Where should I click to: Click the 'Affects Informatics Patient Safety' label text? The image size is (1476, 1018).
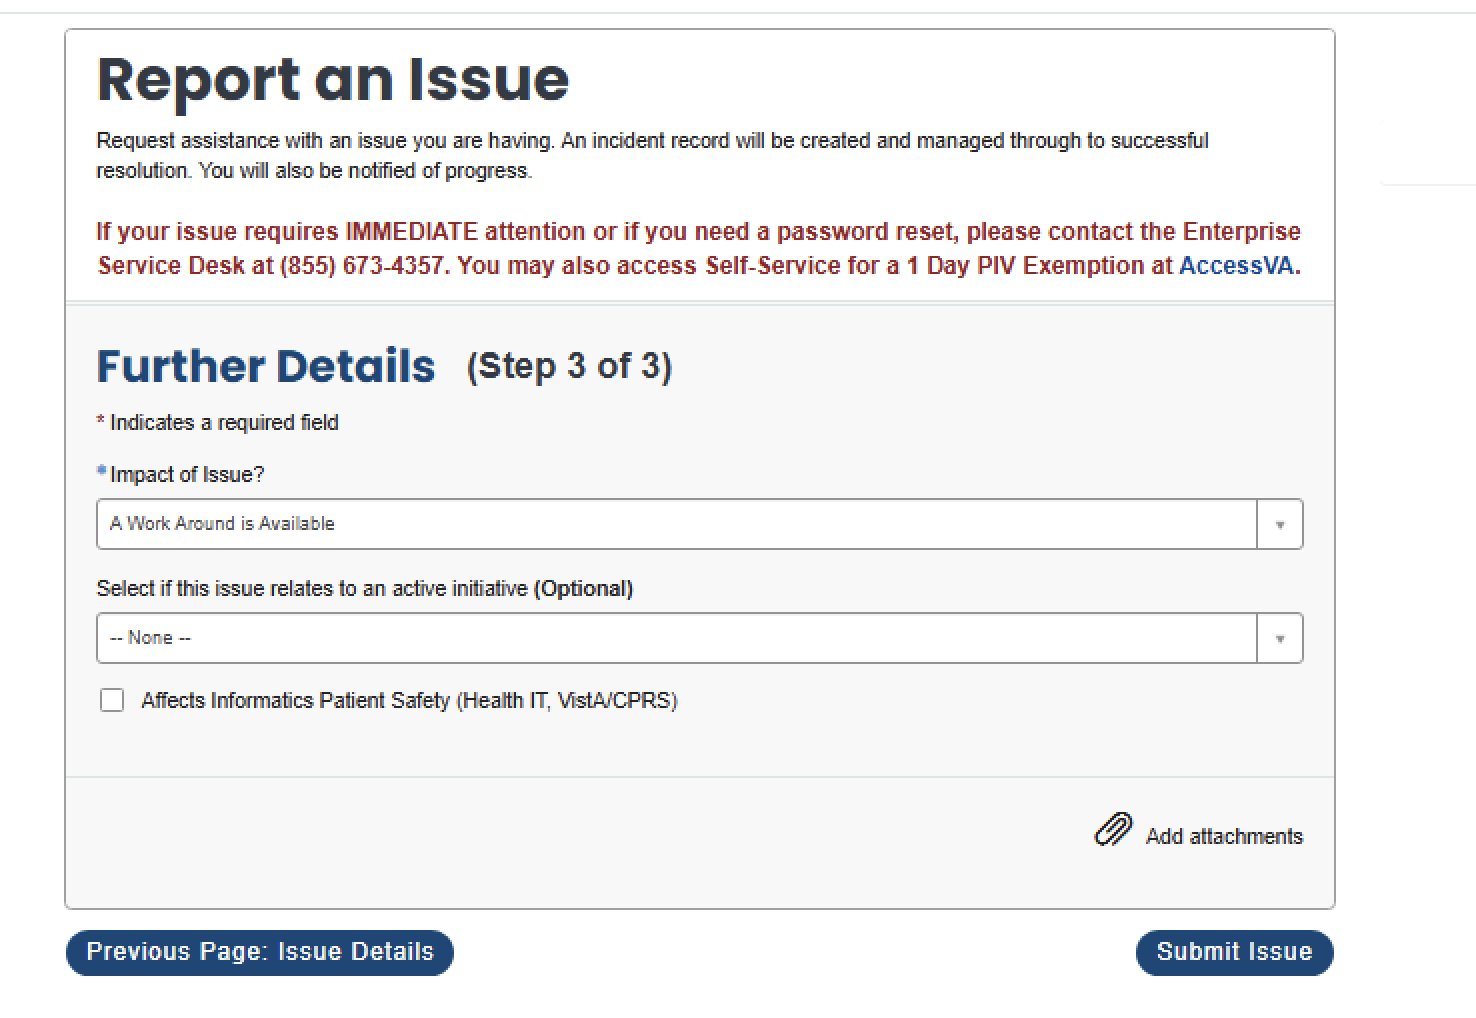[409, 700]
